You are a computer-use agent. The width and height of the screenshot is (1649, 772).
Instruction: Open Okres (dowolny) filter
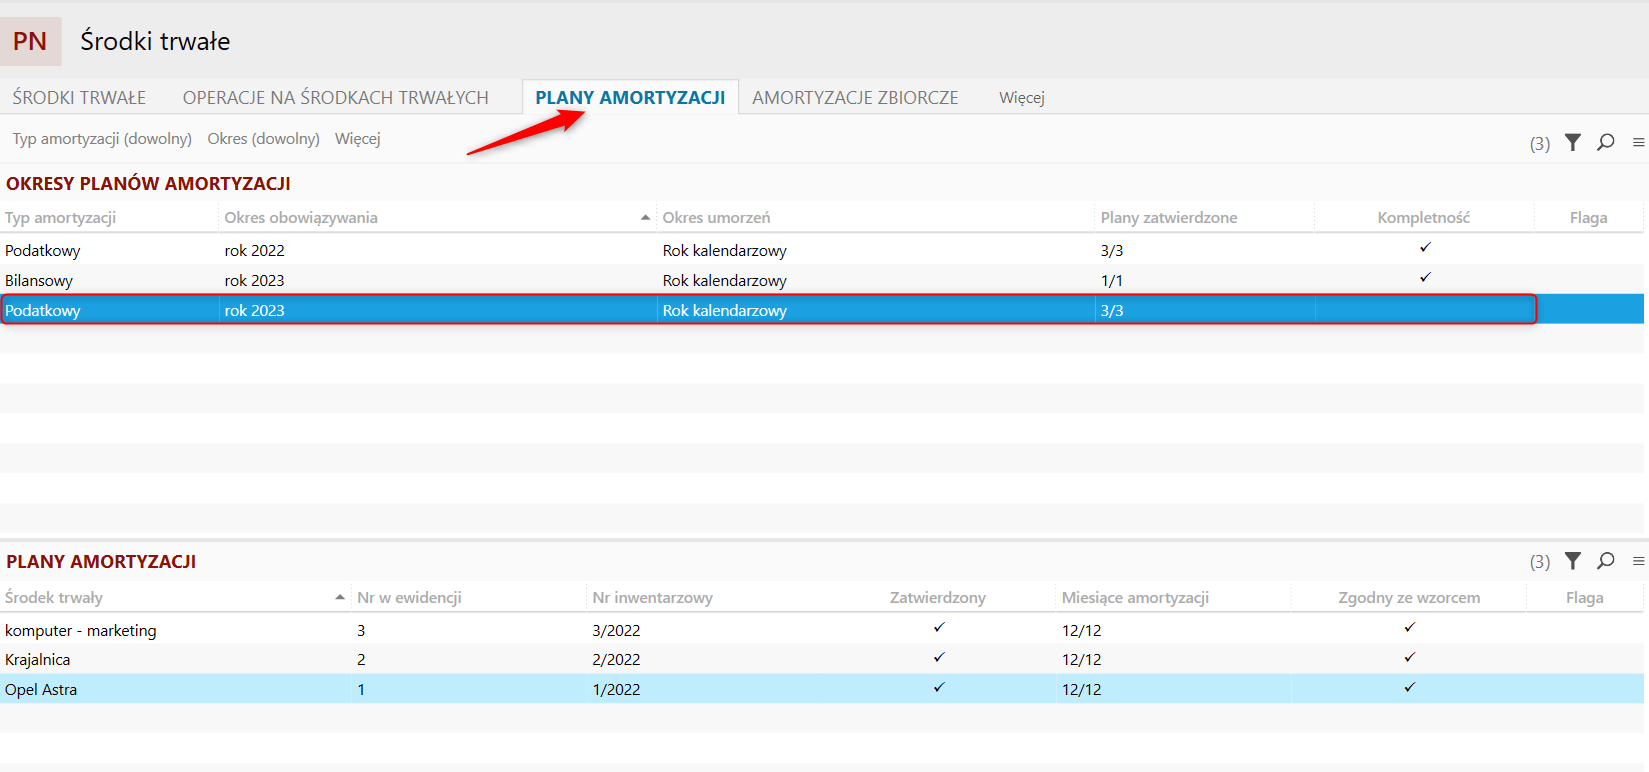263,138
